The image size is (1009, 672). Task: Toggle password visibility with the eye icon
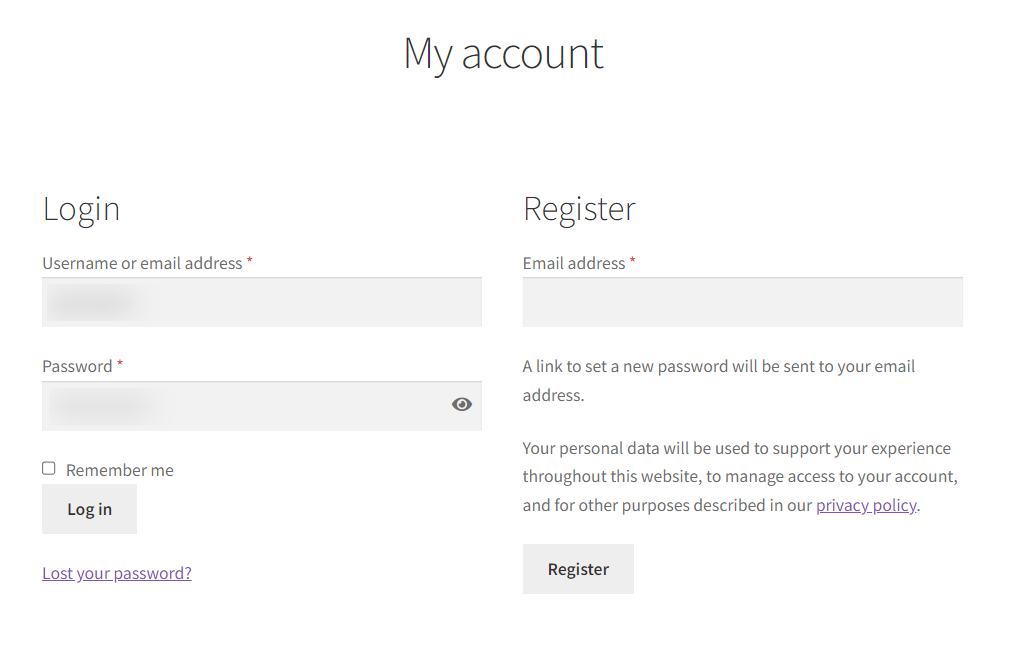point(461,404)
